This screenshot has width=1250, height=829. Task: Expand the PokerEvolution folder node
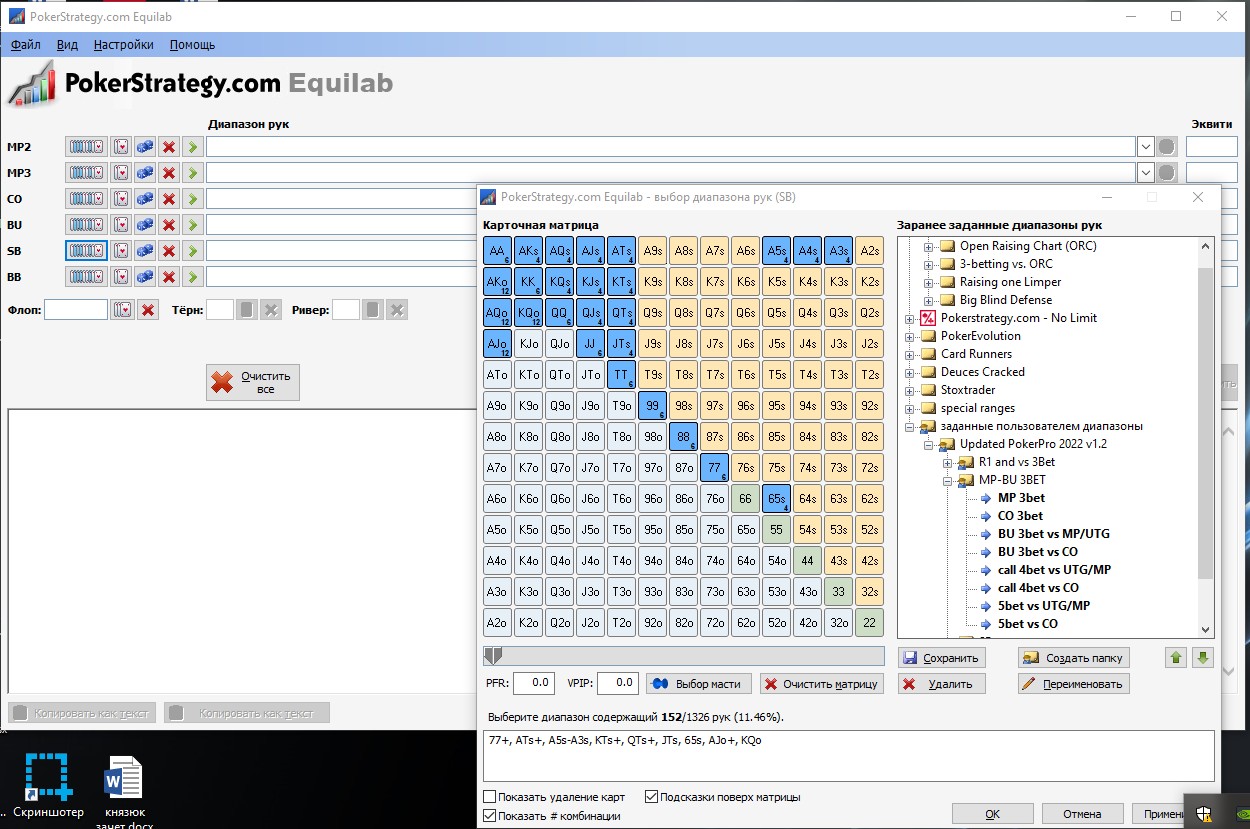[910, 336]
